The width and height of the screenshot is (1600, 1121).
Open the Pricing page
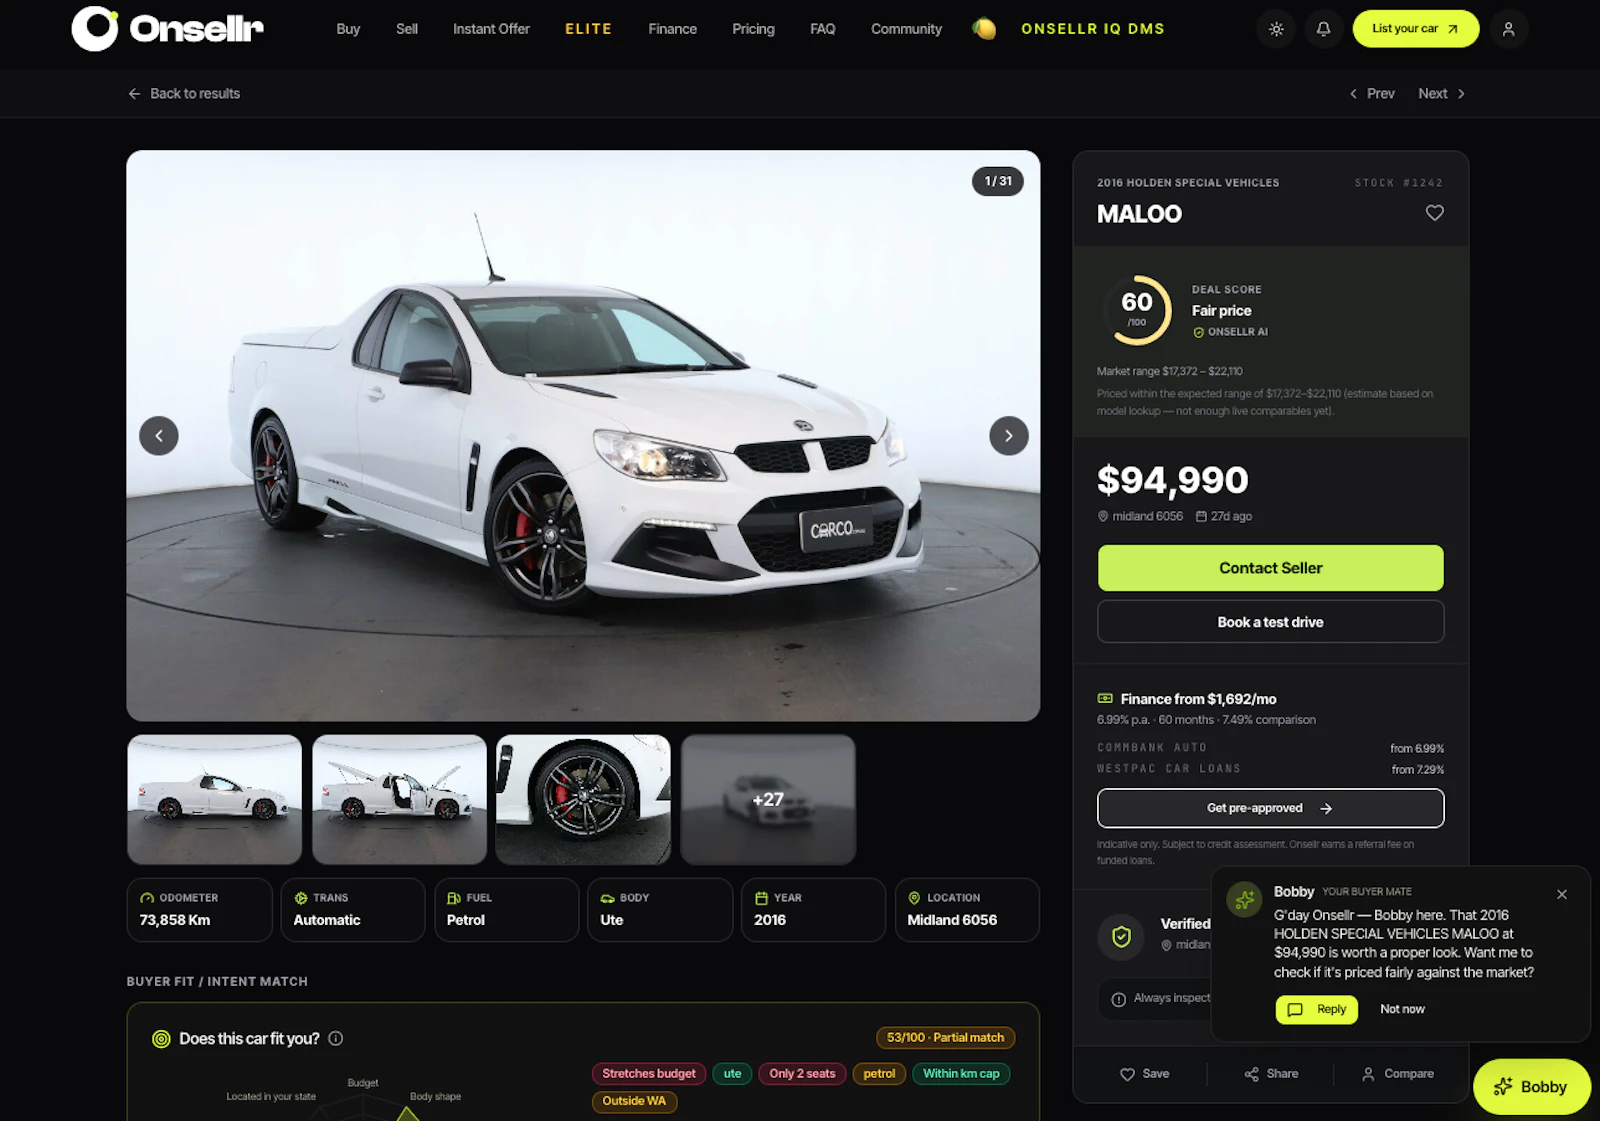point(753,29)
